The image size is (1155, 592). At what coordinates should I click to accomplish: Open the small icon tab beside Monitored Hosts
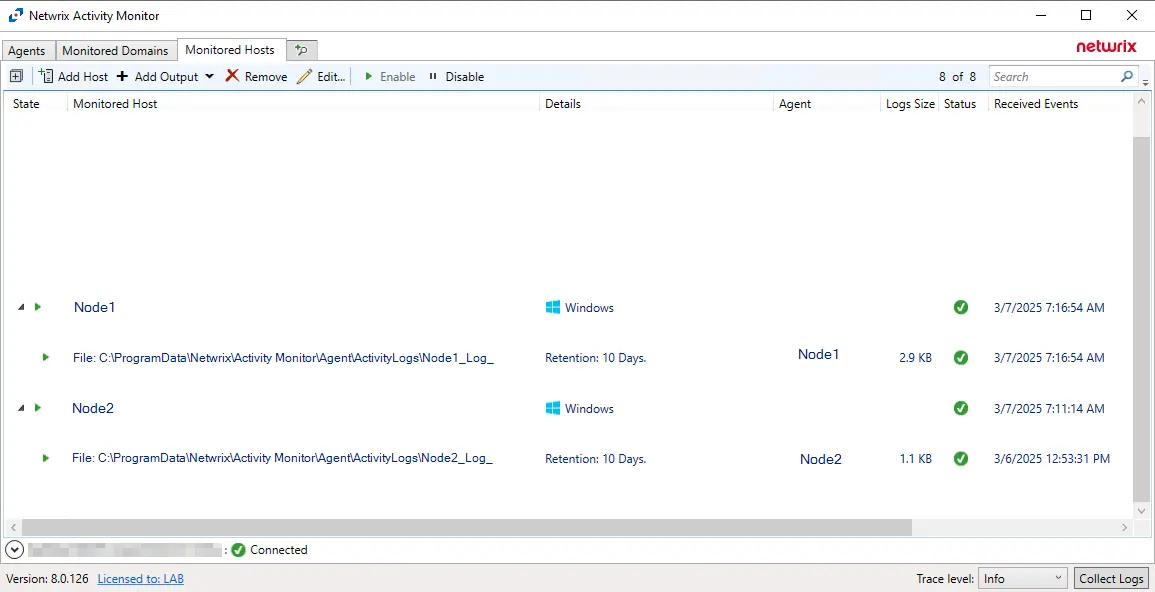(301, 48)
